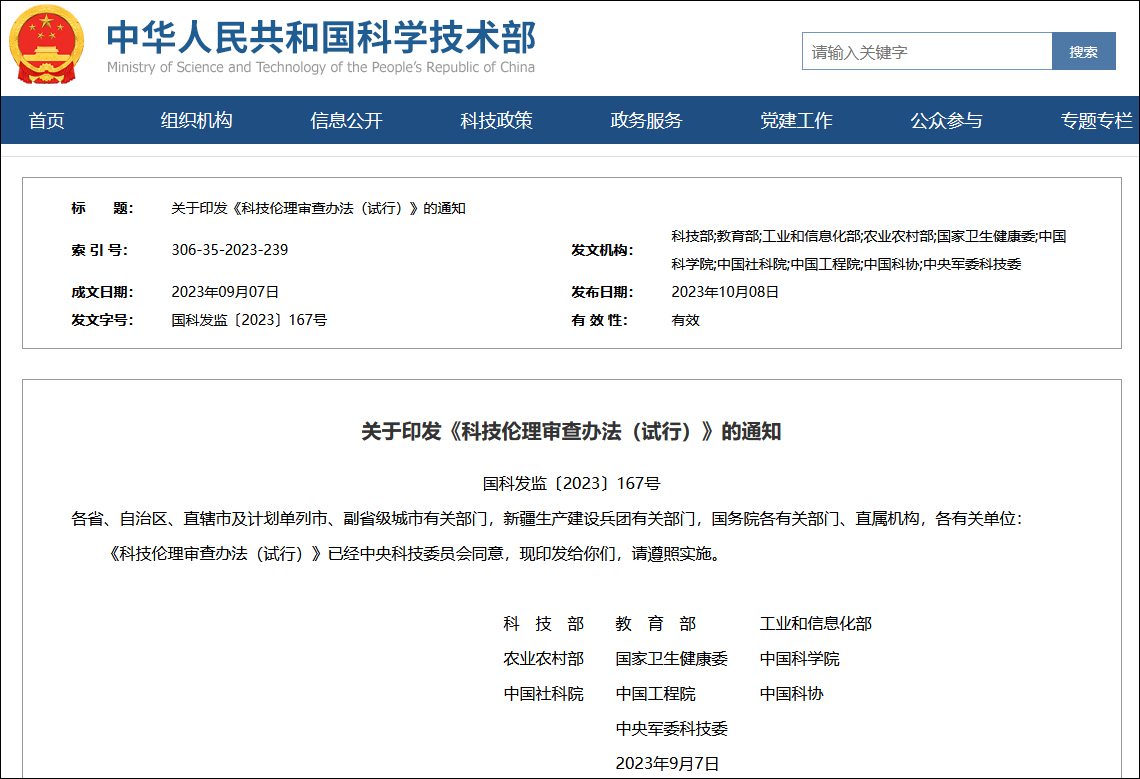1140x779 pixels.
Task: Select the publish date 2023年10月08日
Action: (x=725, y=292)
